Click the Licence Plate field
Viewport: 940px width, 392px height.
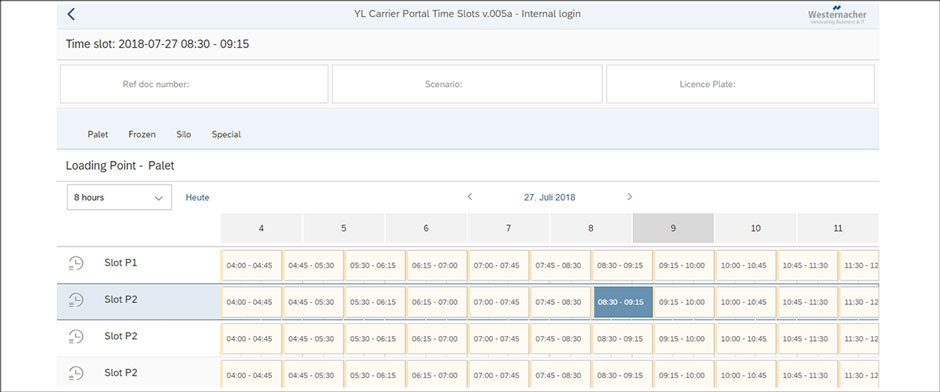740,84
